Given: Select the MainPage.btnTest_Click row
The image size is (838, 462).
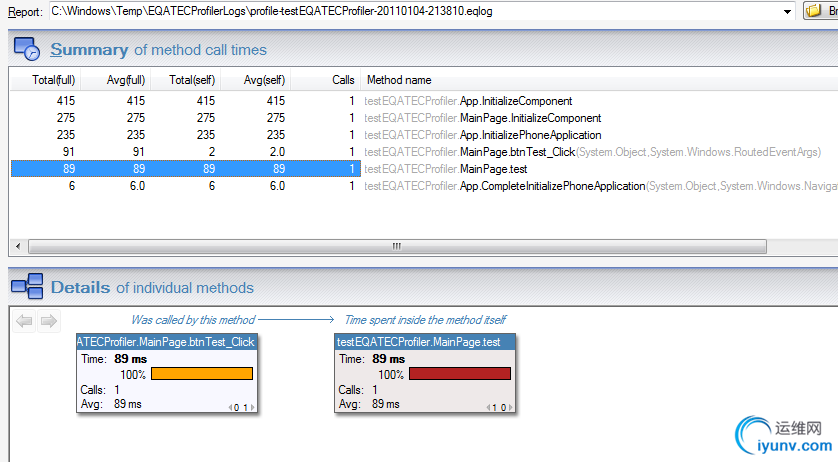Looking at the screenshot, I should 424,152.
